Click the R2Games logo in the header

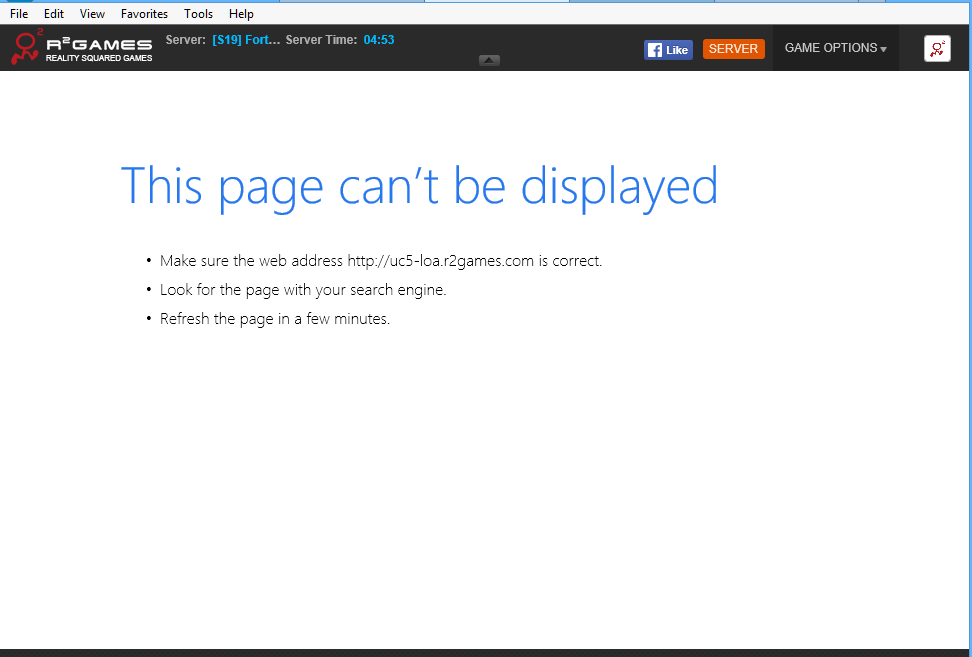[80, 46]
